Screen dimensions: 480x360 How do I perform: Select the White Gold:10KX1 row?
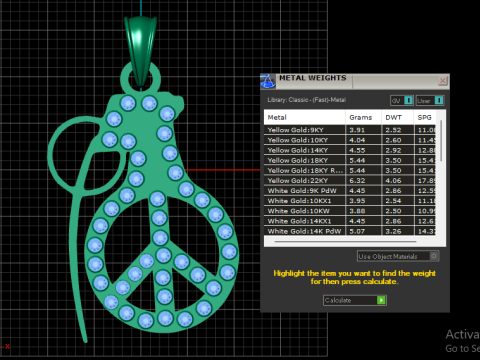coord(350,201)
